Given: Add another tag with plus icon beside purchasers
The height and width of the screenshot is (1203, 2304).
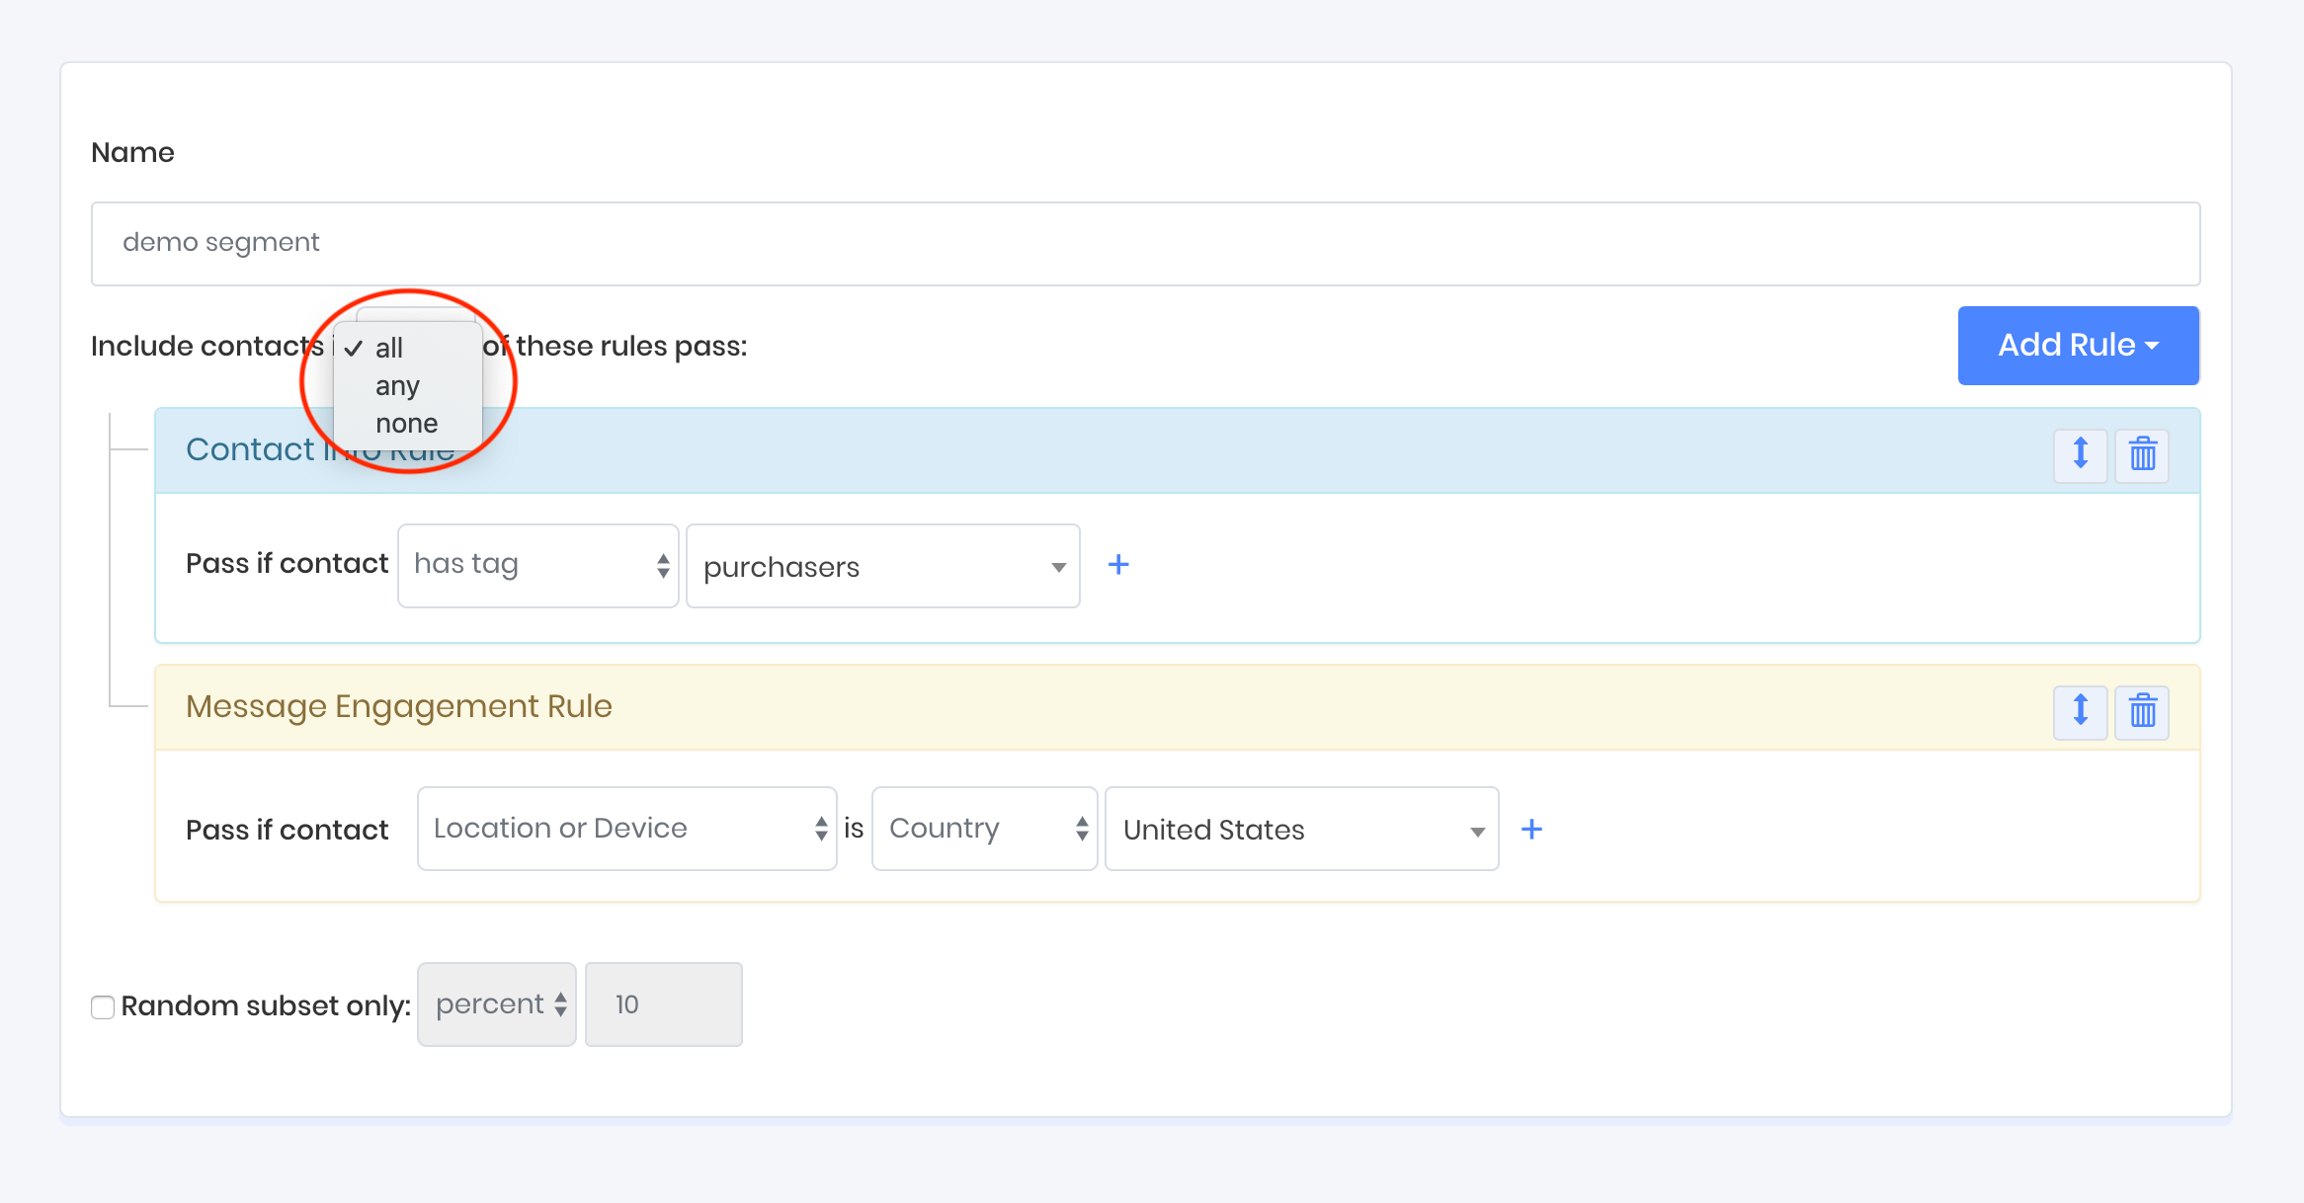Looking at the screenshot, I should [1118, 565].
